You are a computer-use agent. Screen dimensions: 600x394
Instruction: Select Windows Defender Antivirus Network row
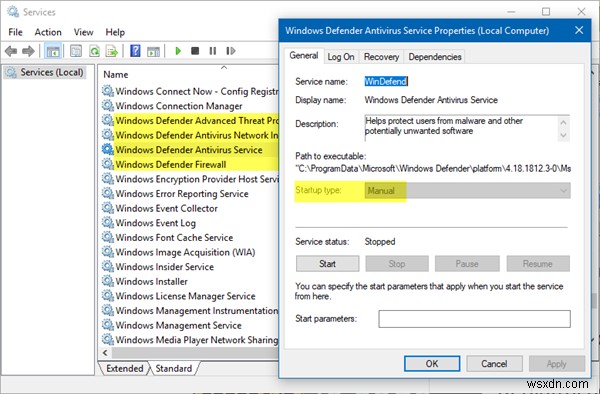pos(190,135)
